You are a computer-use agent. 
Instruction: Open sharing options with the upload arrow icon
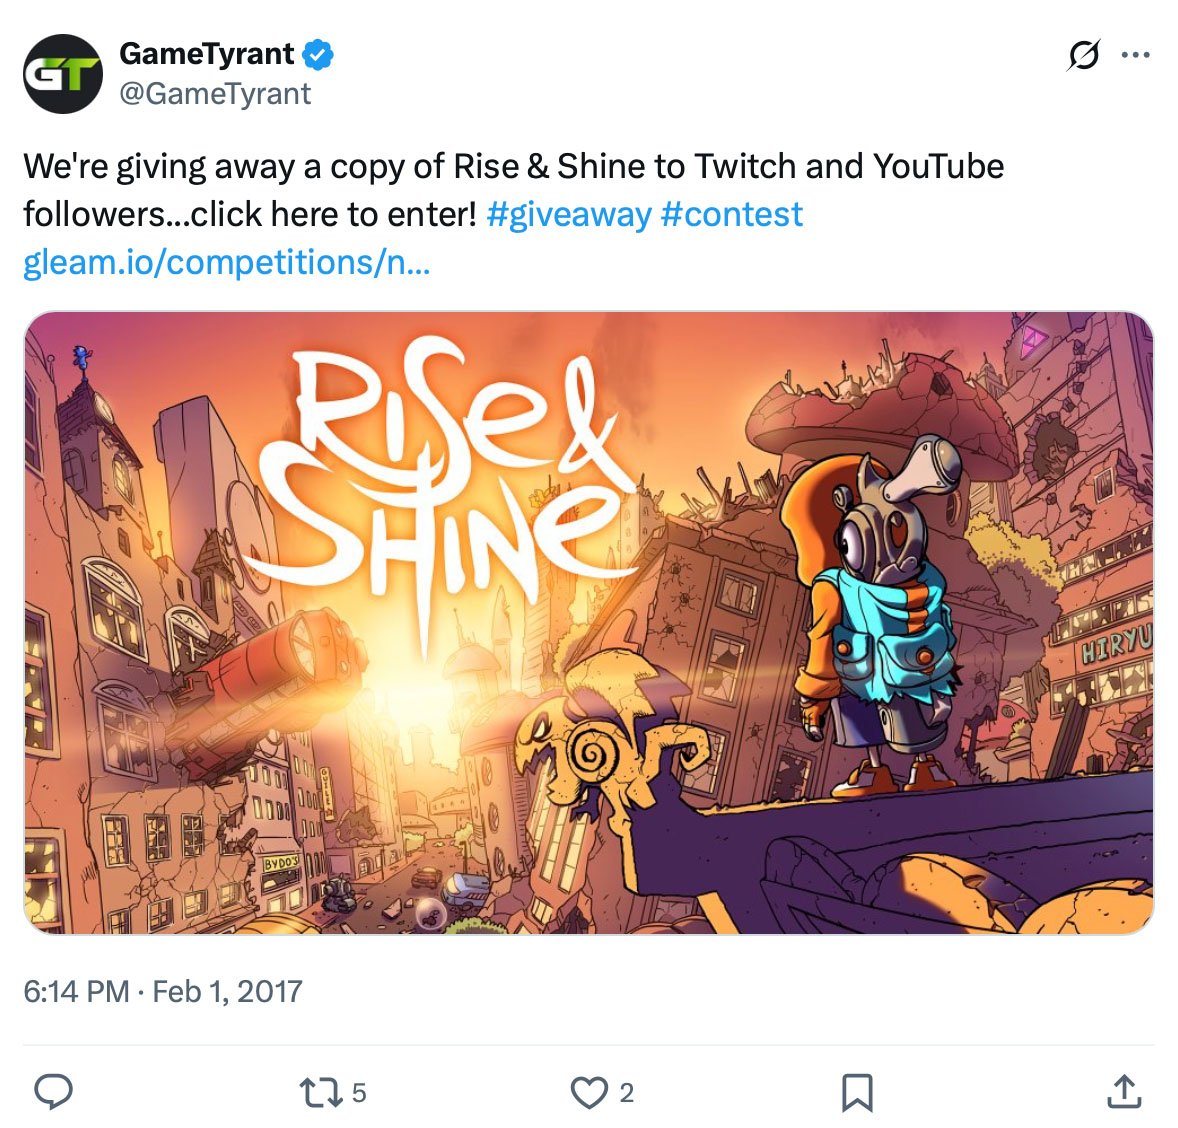[x=1125, y=1093]
